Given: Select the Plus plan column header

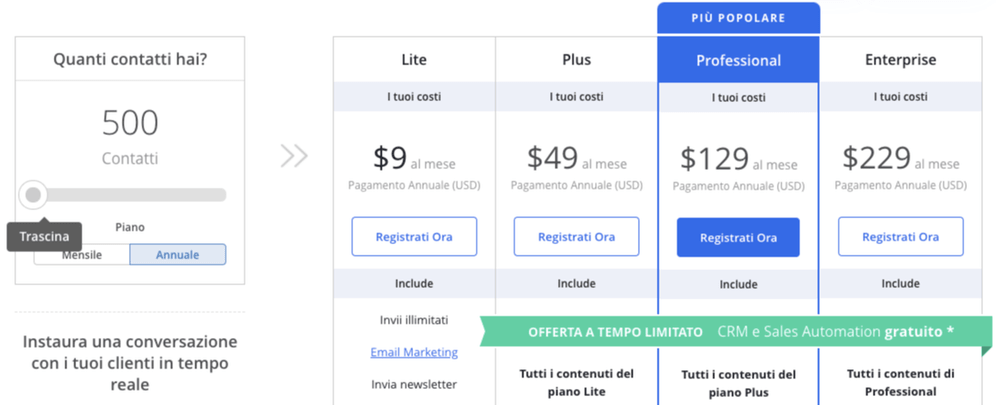Looking at the screenshot, I should coord(577,60).
